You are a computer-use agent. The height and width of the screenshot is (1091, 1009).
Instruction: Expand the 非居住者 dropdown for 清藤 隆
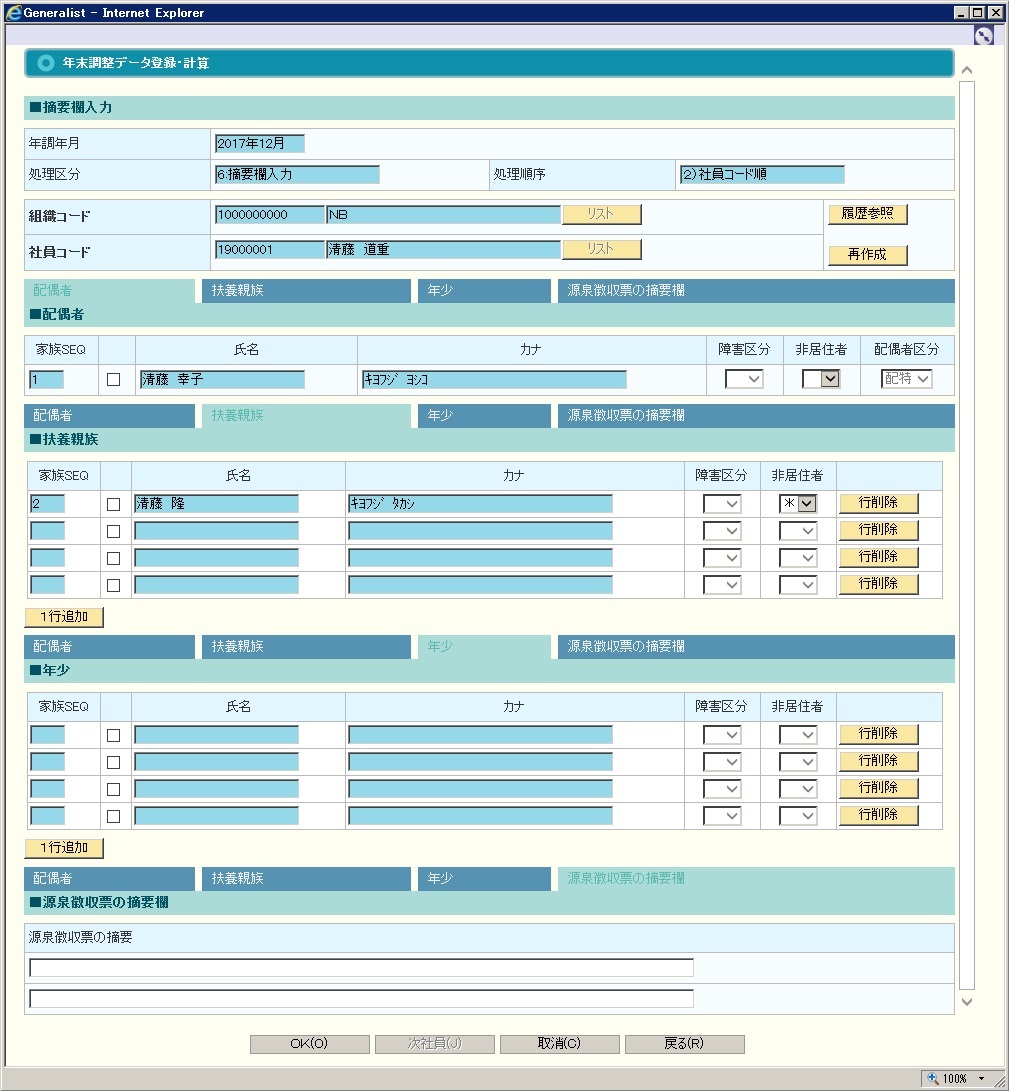(x=806, y=504)
